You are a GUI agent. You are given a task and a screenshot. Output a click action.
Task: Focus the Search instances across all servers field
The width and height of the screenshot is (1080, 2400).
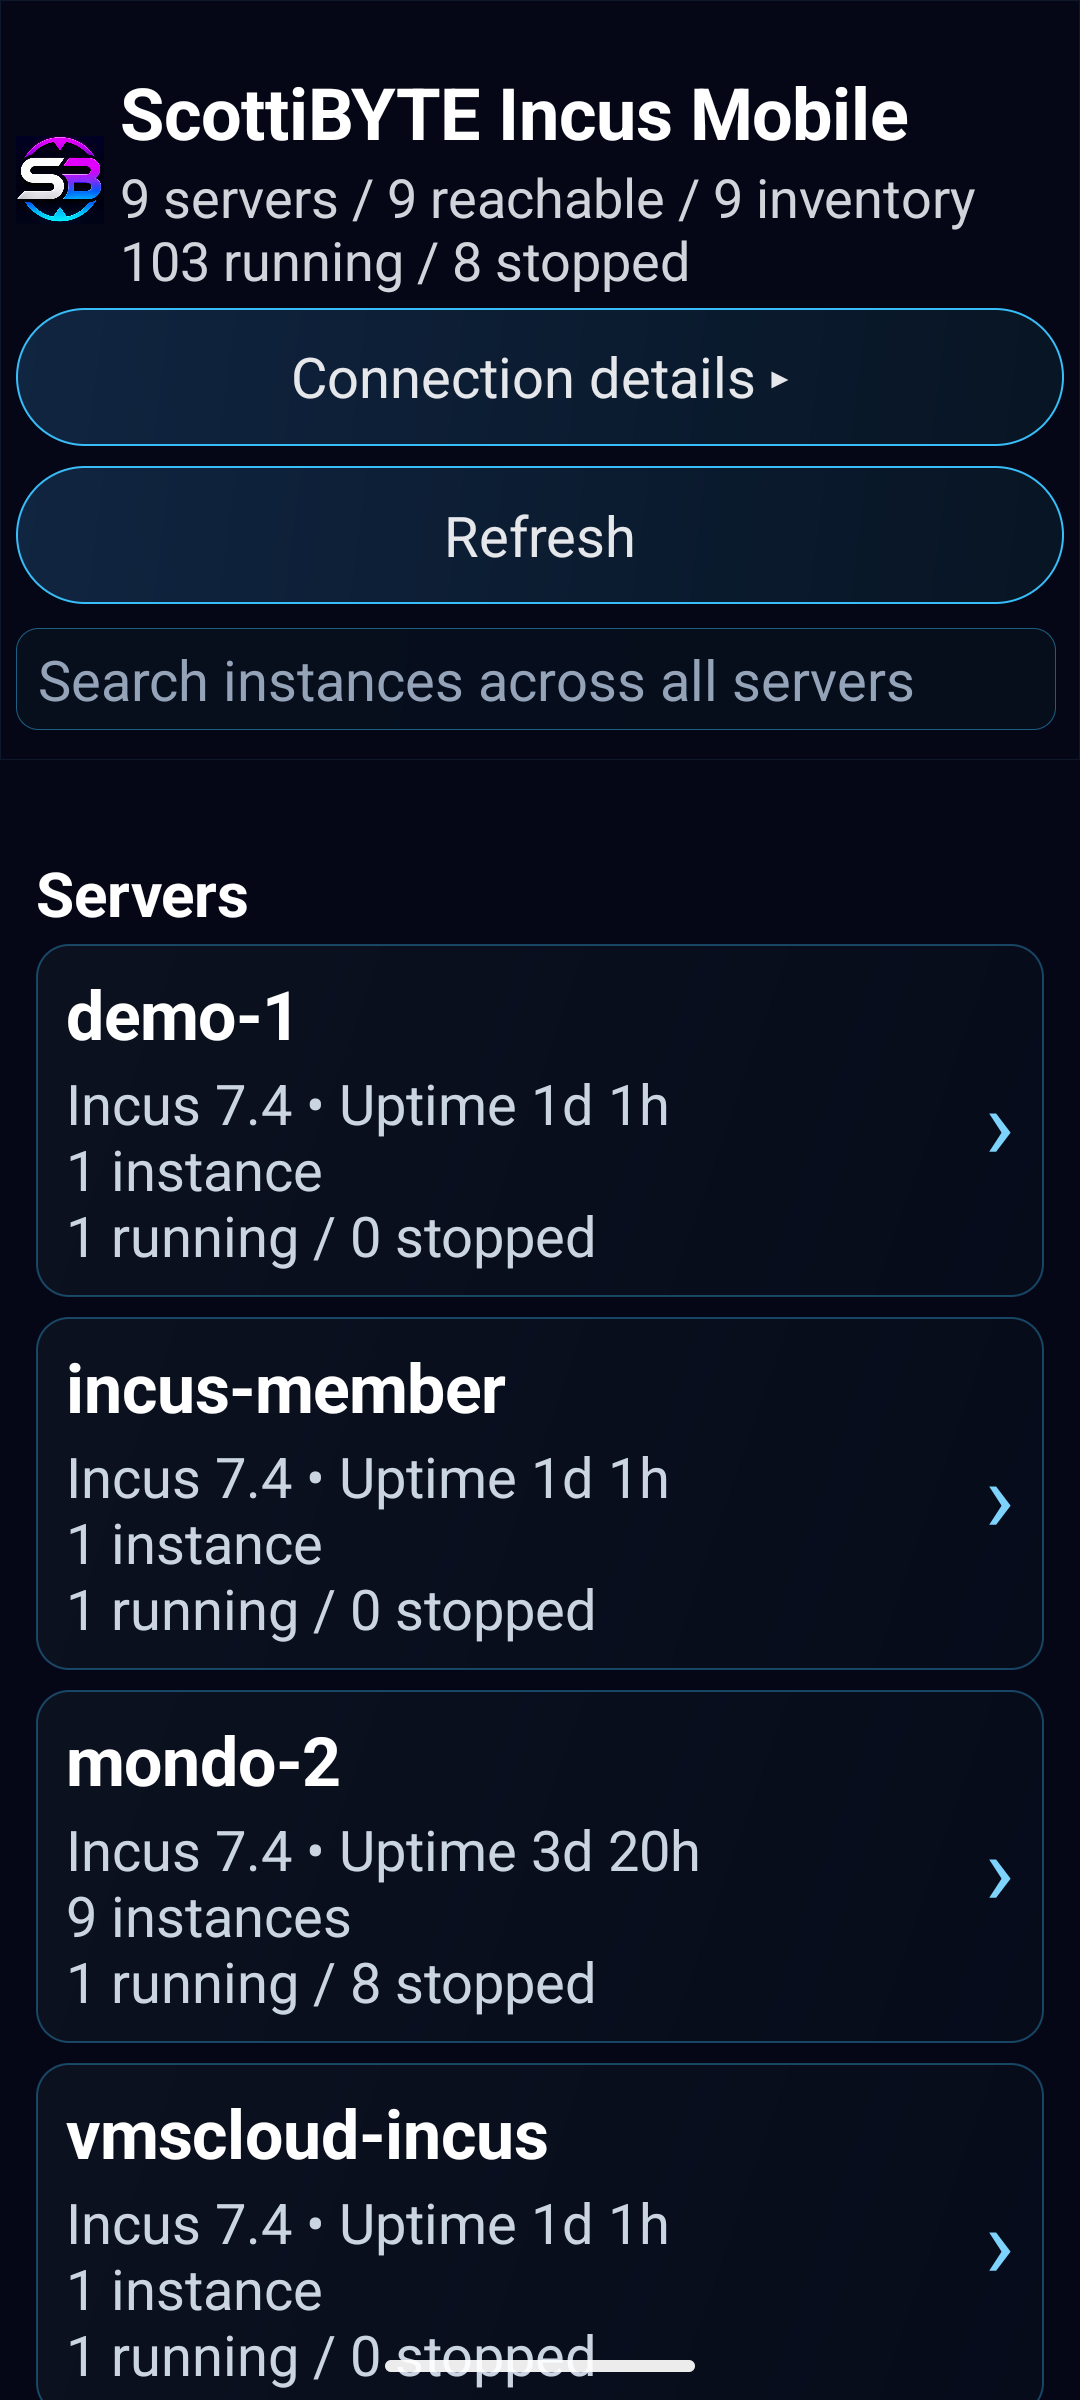pos(536,680)
